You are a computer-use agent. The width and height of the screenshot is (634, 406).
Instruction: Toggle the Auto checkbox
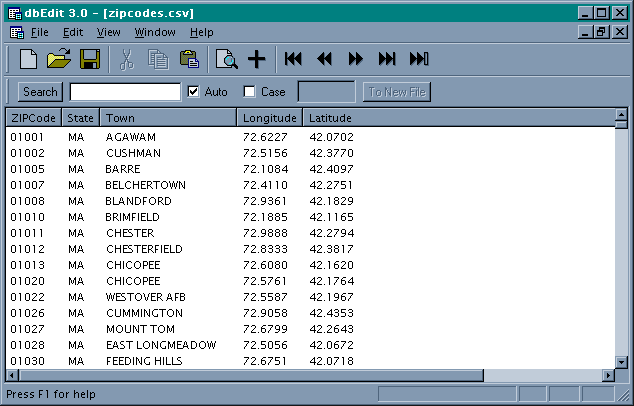coord(193,92)
